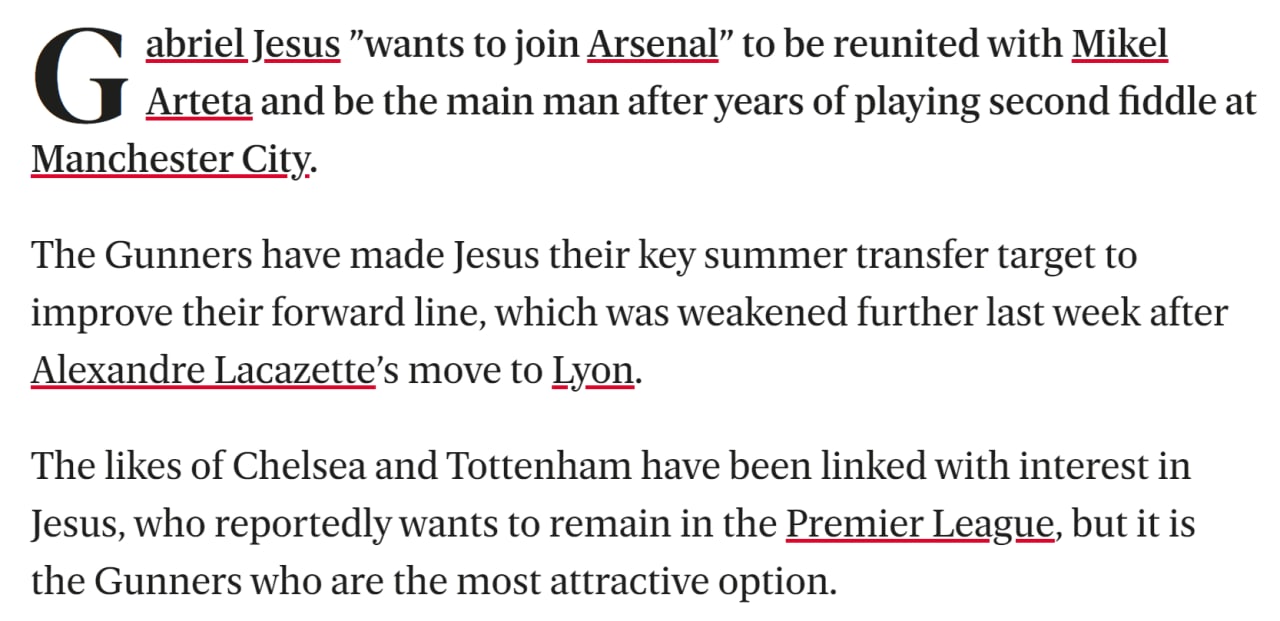Click the underlined word Arteta
1280x621 pixels.
point(198,102)
